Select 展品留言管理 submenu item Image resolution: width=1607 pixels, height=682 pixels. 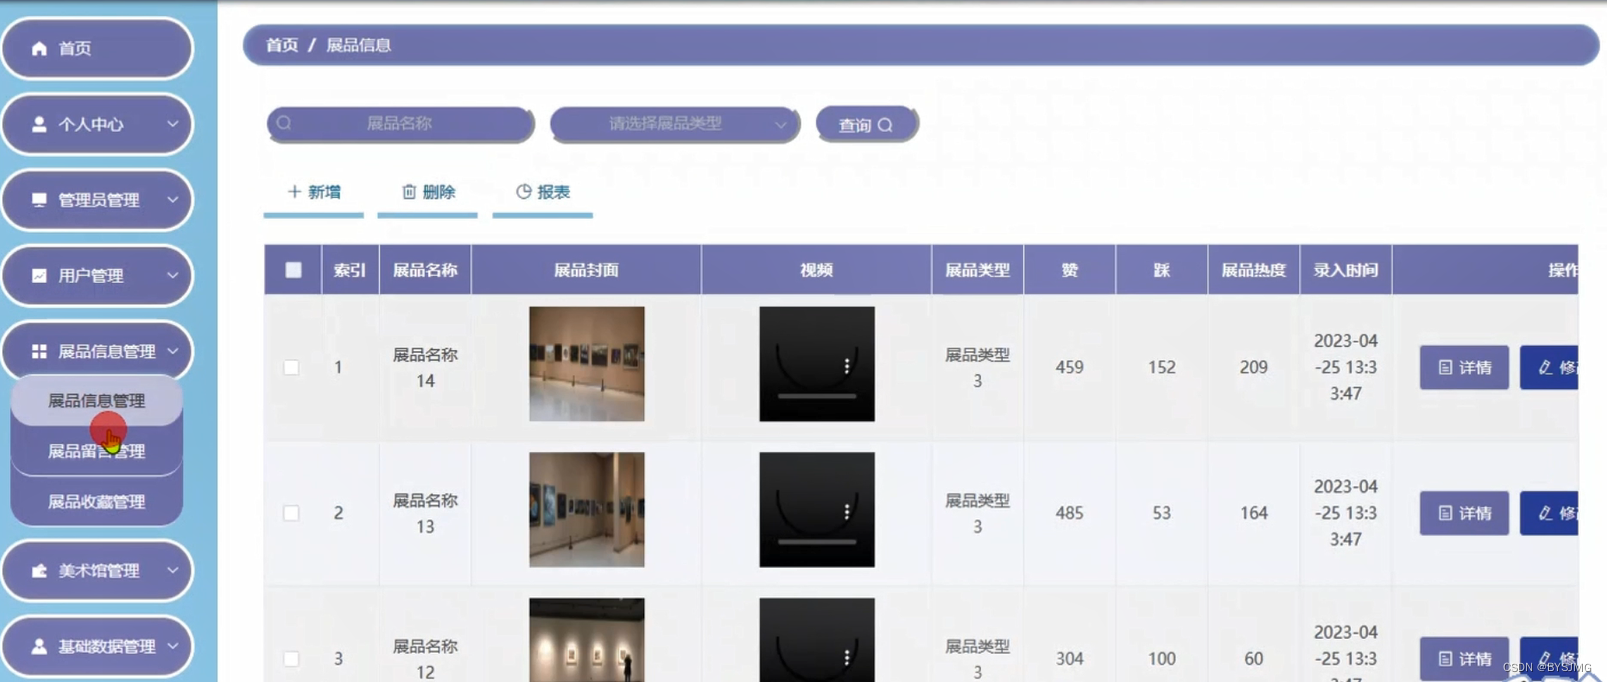pos(97,451)
